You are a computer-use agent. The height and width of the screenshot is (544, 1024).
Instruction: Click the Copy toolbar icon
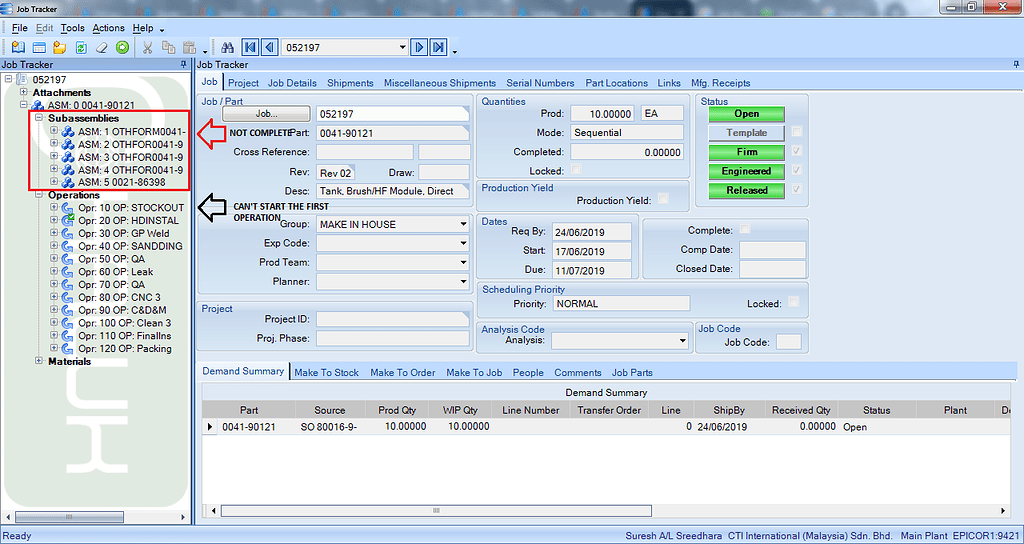tap(168, 48)
